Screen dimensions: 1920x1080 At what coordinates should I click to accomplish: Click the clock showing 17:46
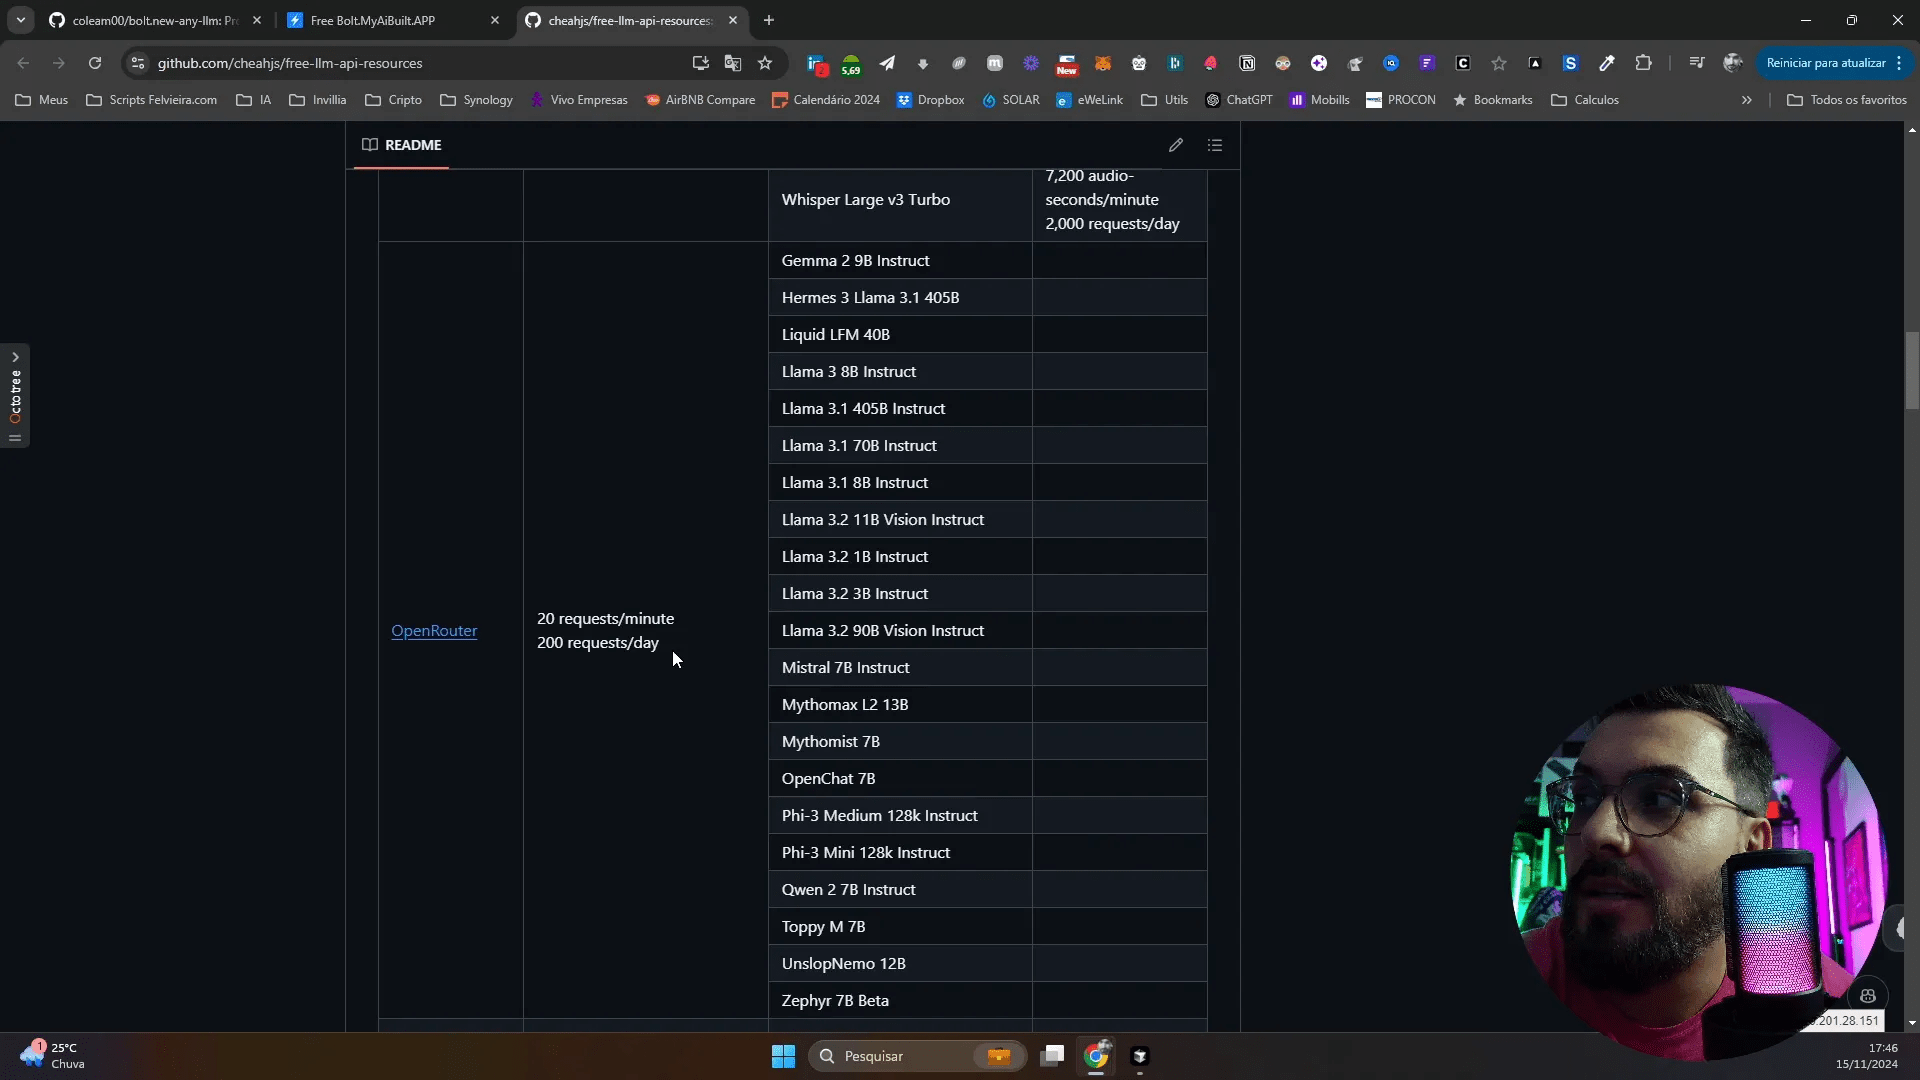click(x=1866, y=1056)
